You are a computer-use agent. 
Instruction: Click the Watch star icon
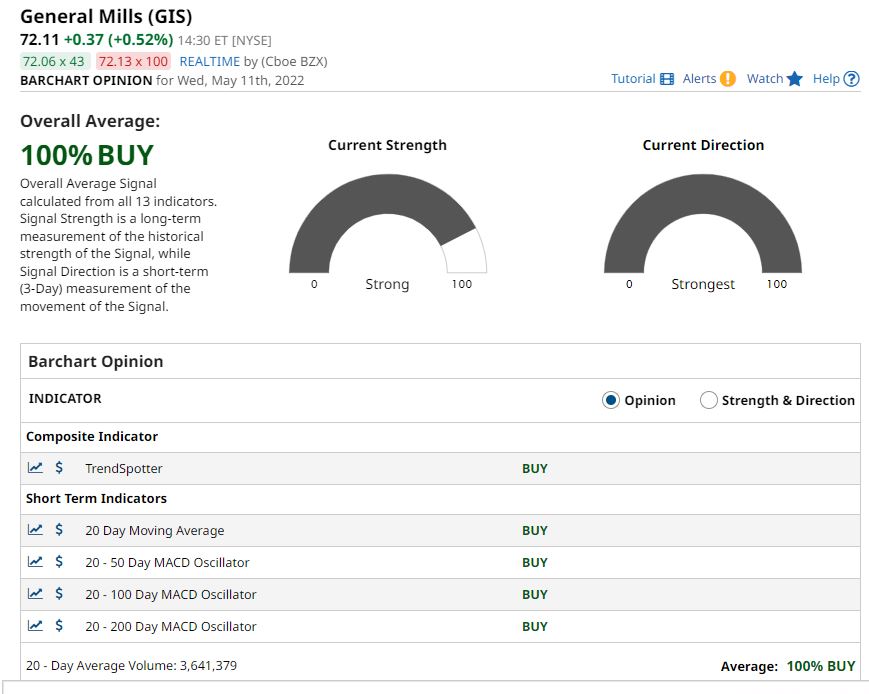coord(795,79)
